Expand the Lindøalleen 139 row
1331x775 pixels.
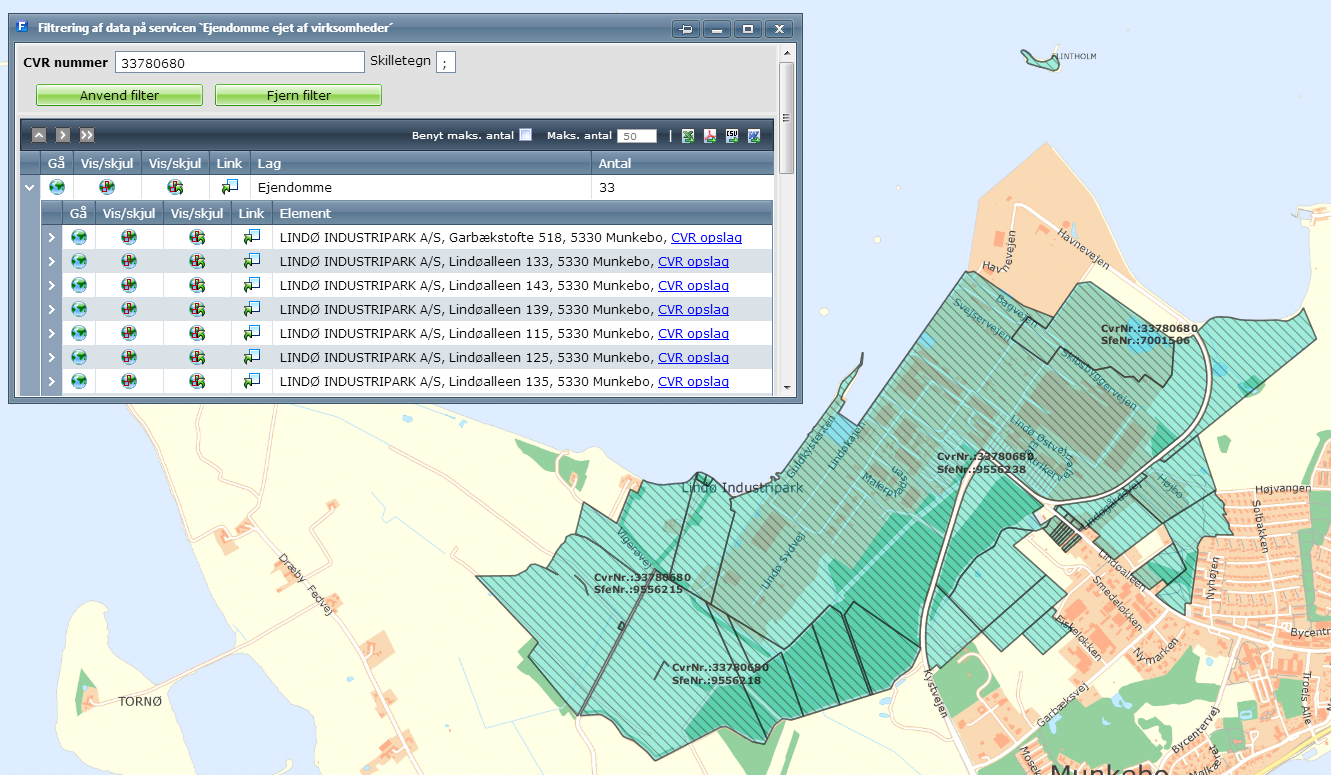[52, 309]
